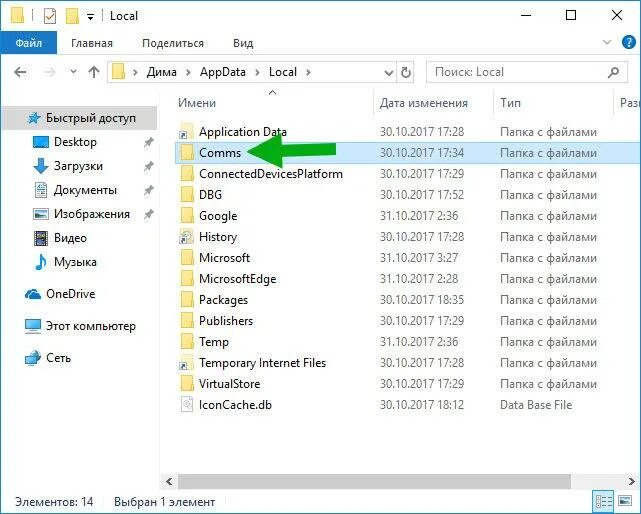The height and width of the screenshot is (514, 641).
Task: Refresh the Local folder view
Action: pyautogui.click(x=406, y=72)
